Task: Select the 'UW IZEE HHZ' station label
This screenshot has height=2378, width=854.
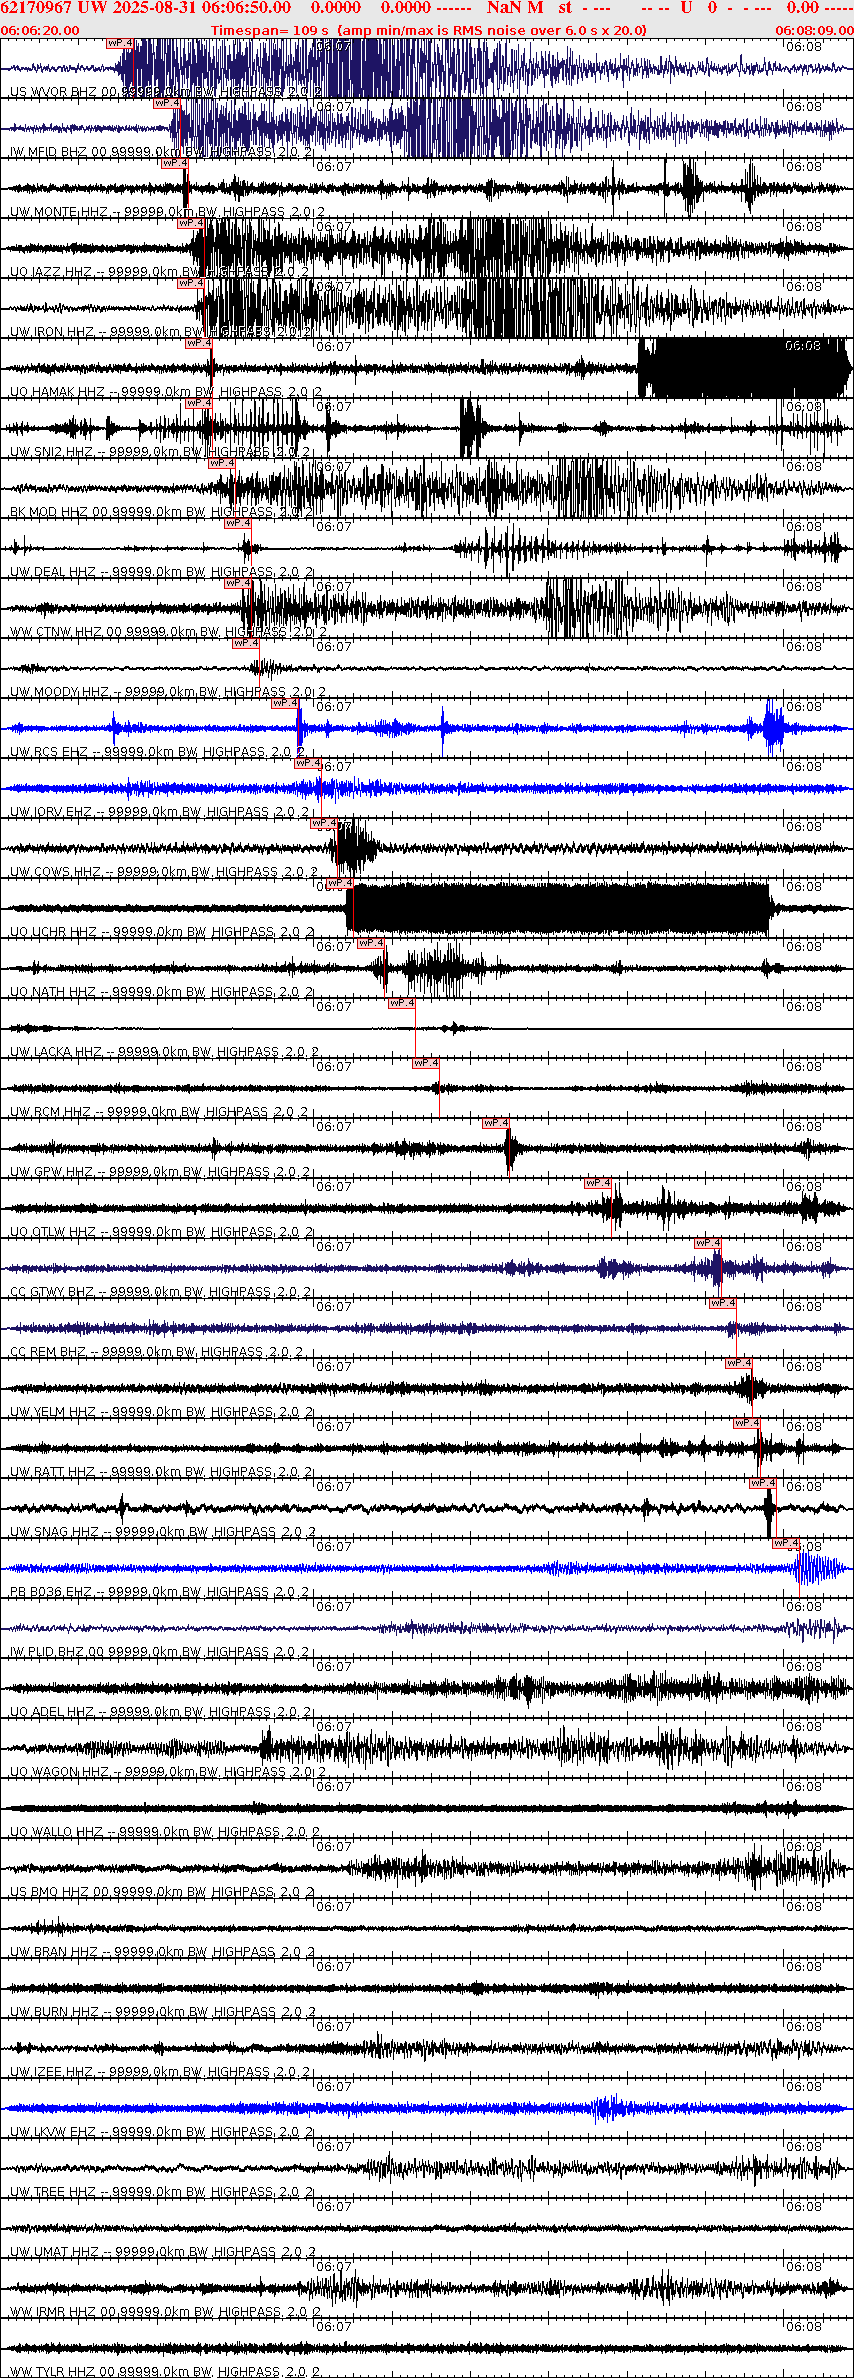Action: (x=51, y=2072)
